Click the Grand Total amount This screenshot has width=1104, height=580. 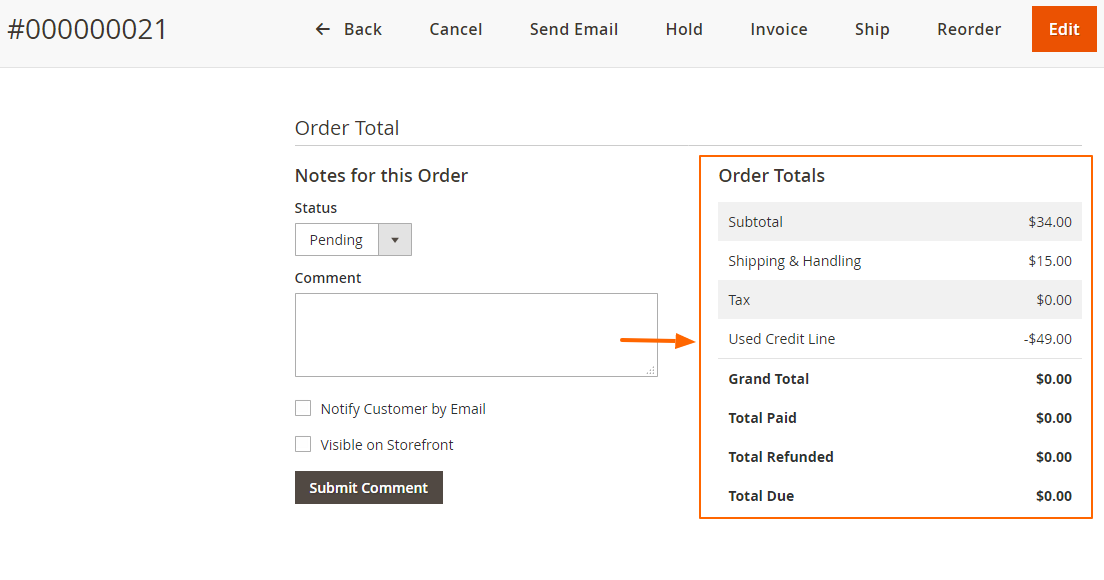tap(1053, 379)
